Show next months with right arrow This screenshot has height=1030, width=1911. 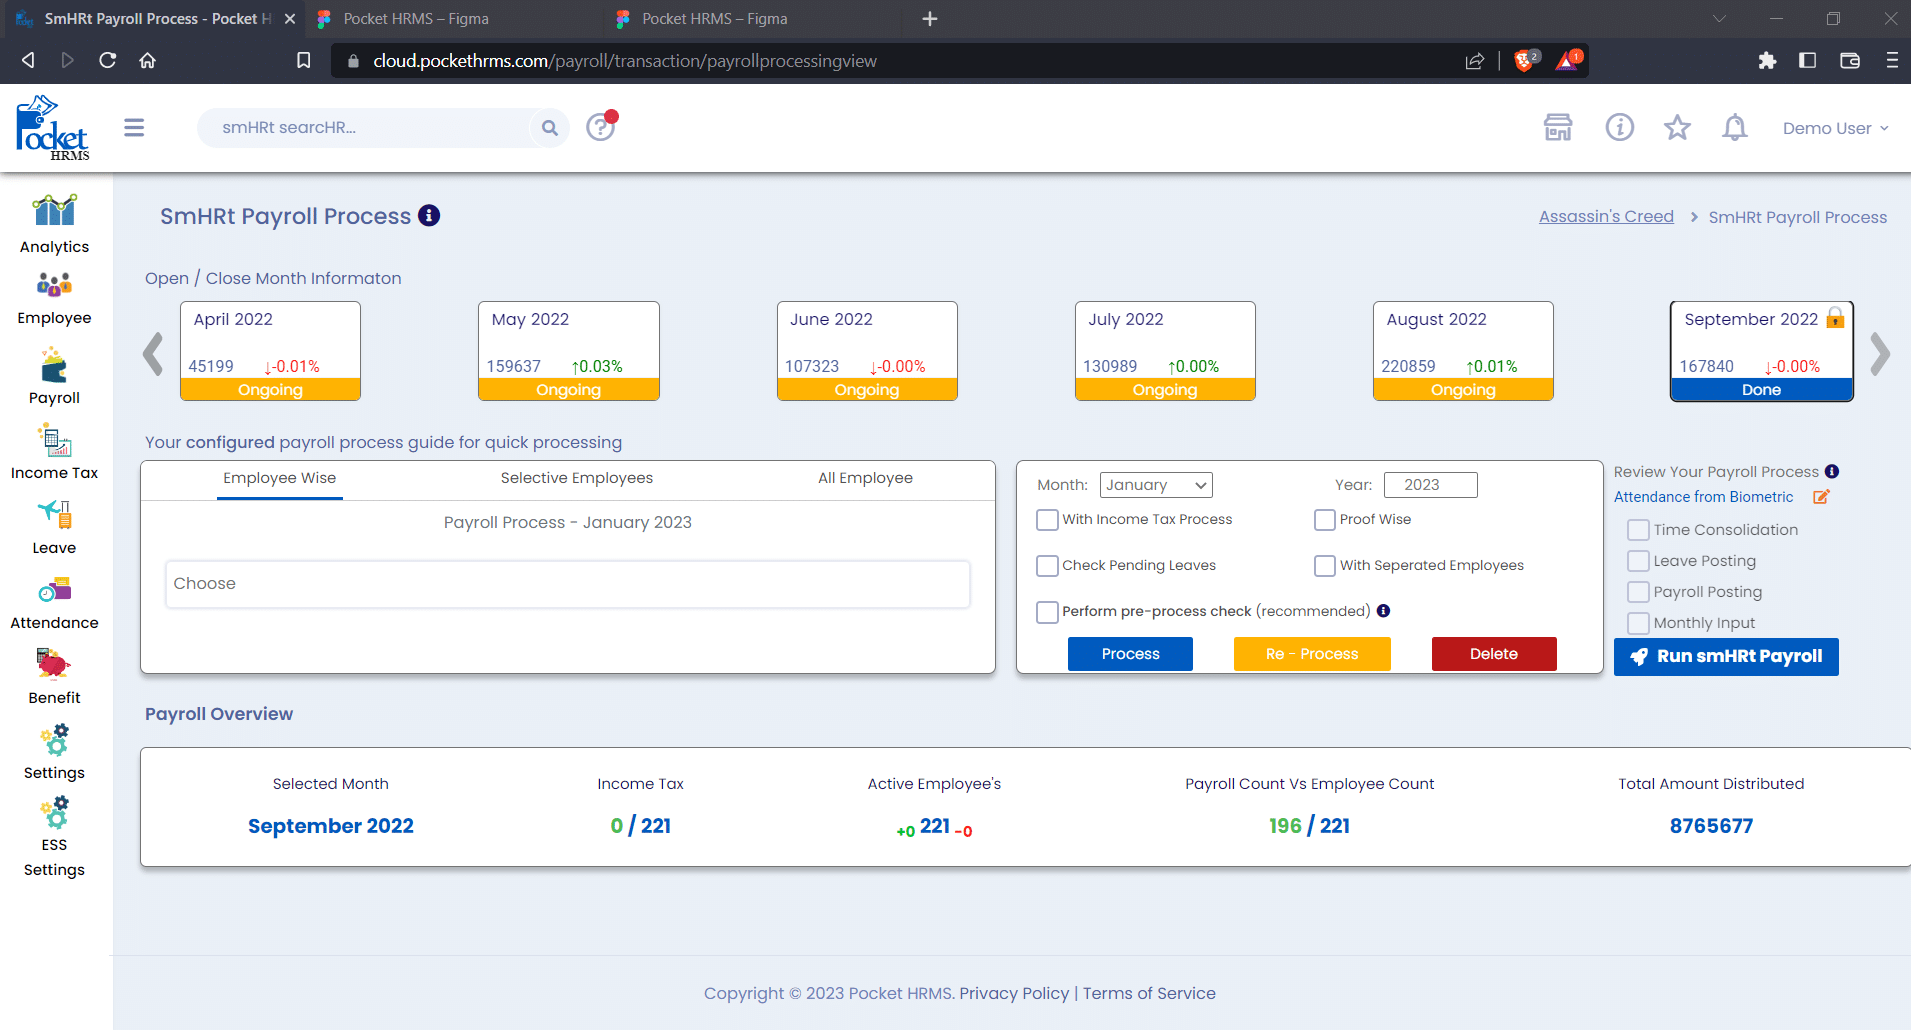point(1880,353)
